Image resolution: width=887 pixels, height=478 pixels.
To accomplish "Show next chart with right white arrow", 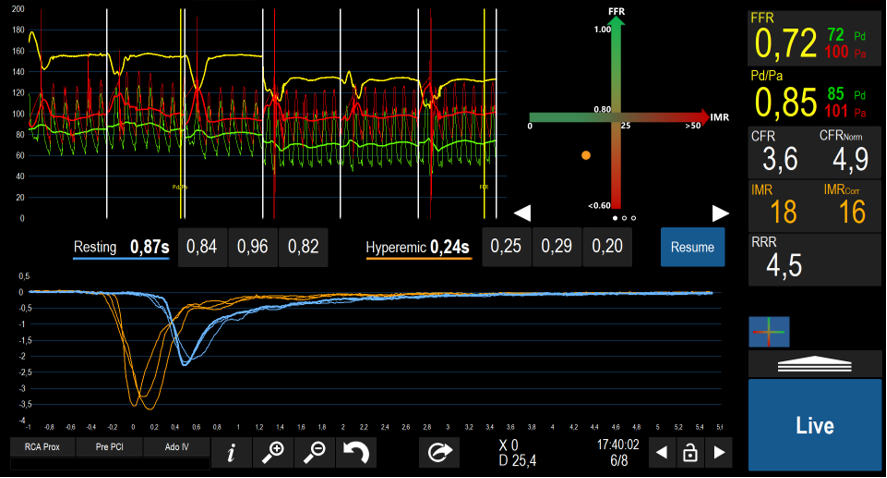I will [719, 213].
